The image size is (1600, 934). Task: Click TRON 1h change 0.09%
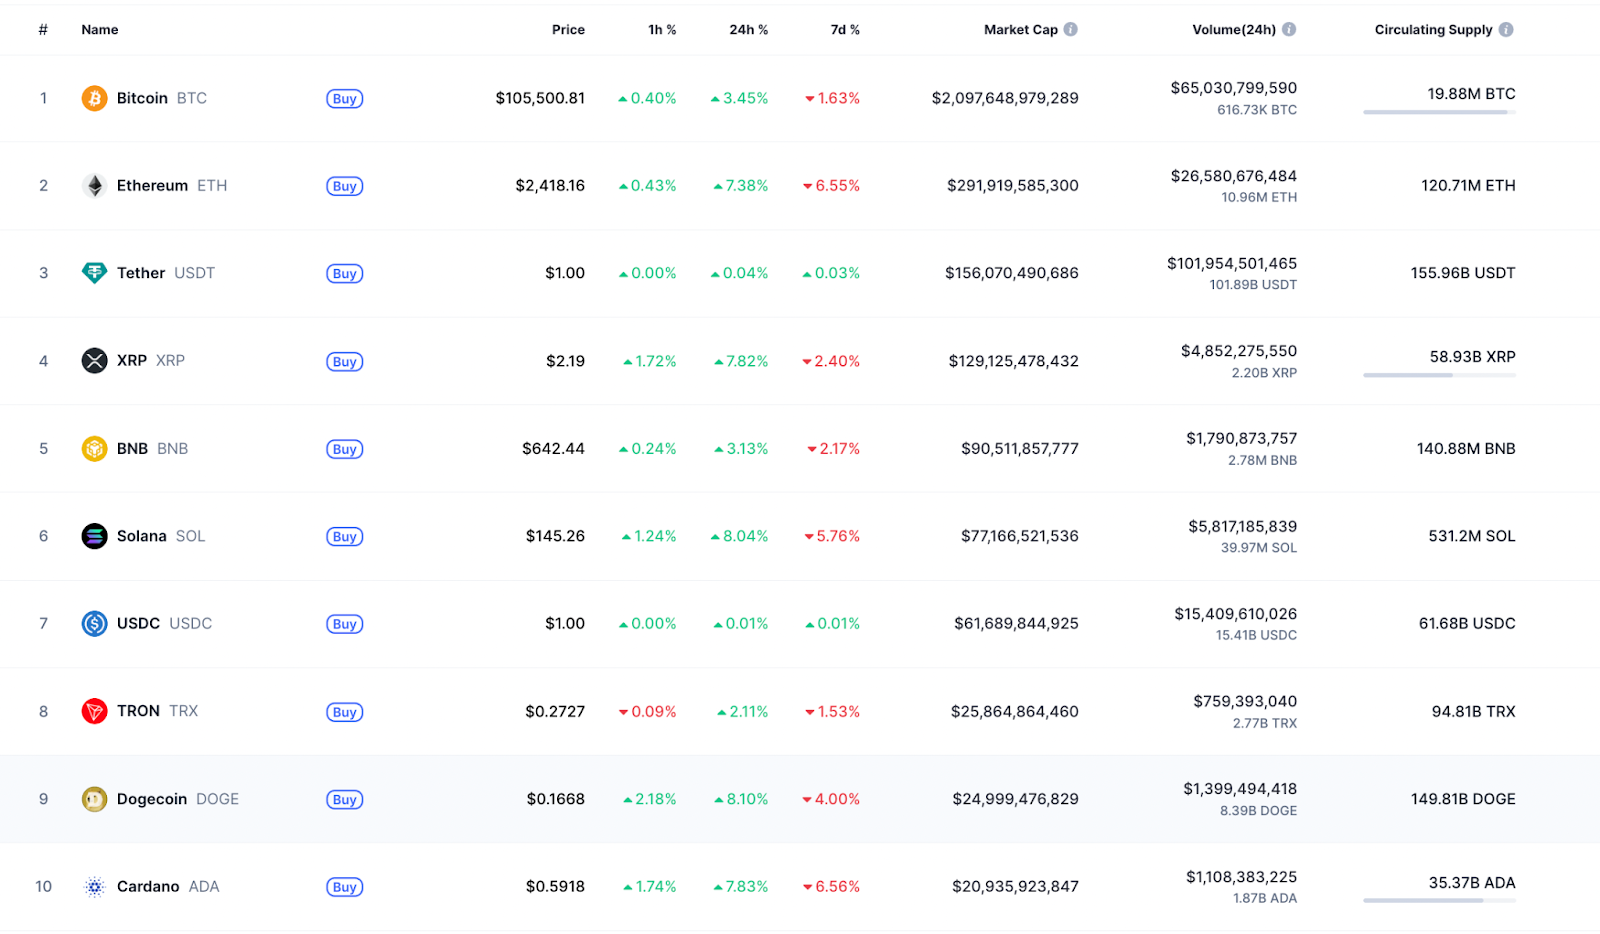(x=648, y=712)
